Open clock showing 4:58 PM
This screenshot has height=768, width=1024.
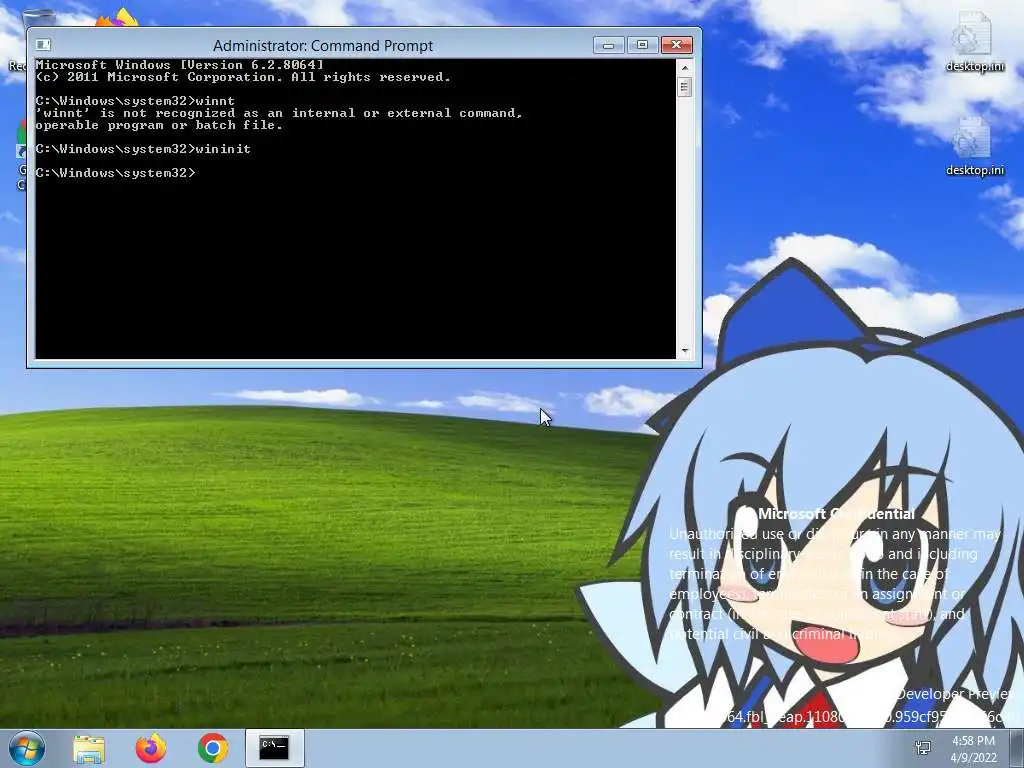(x=973, y=749)
